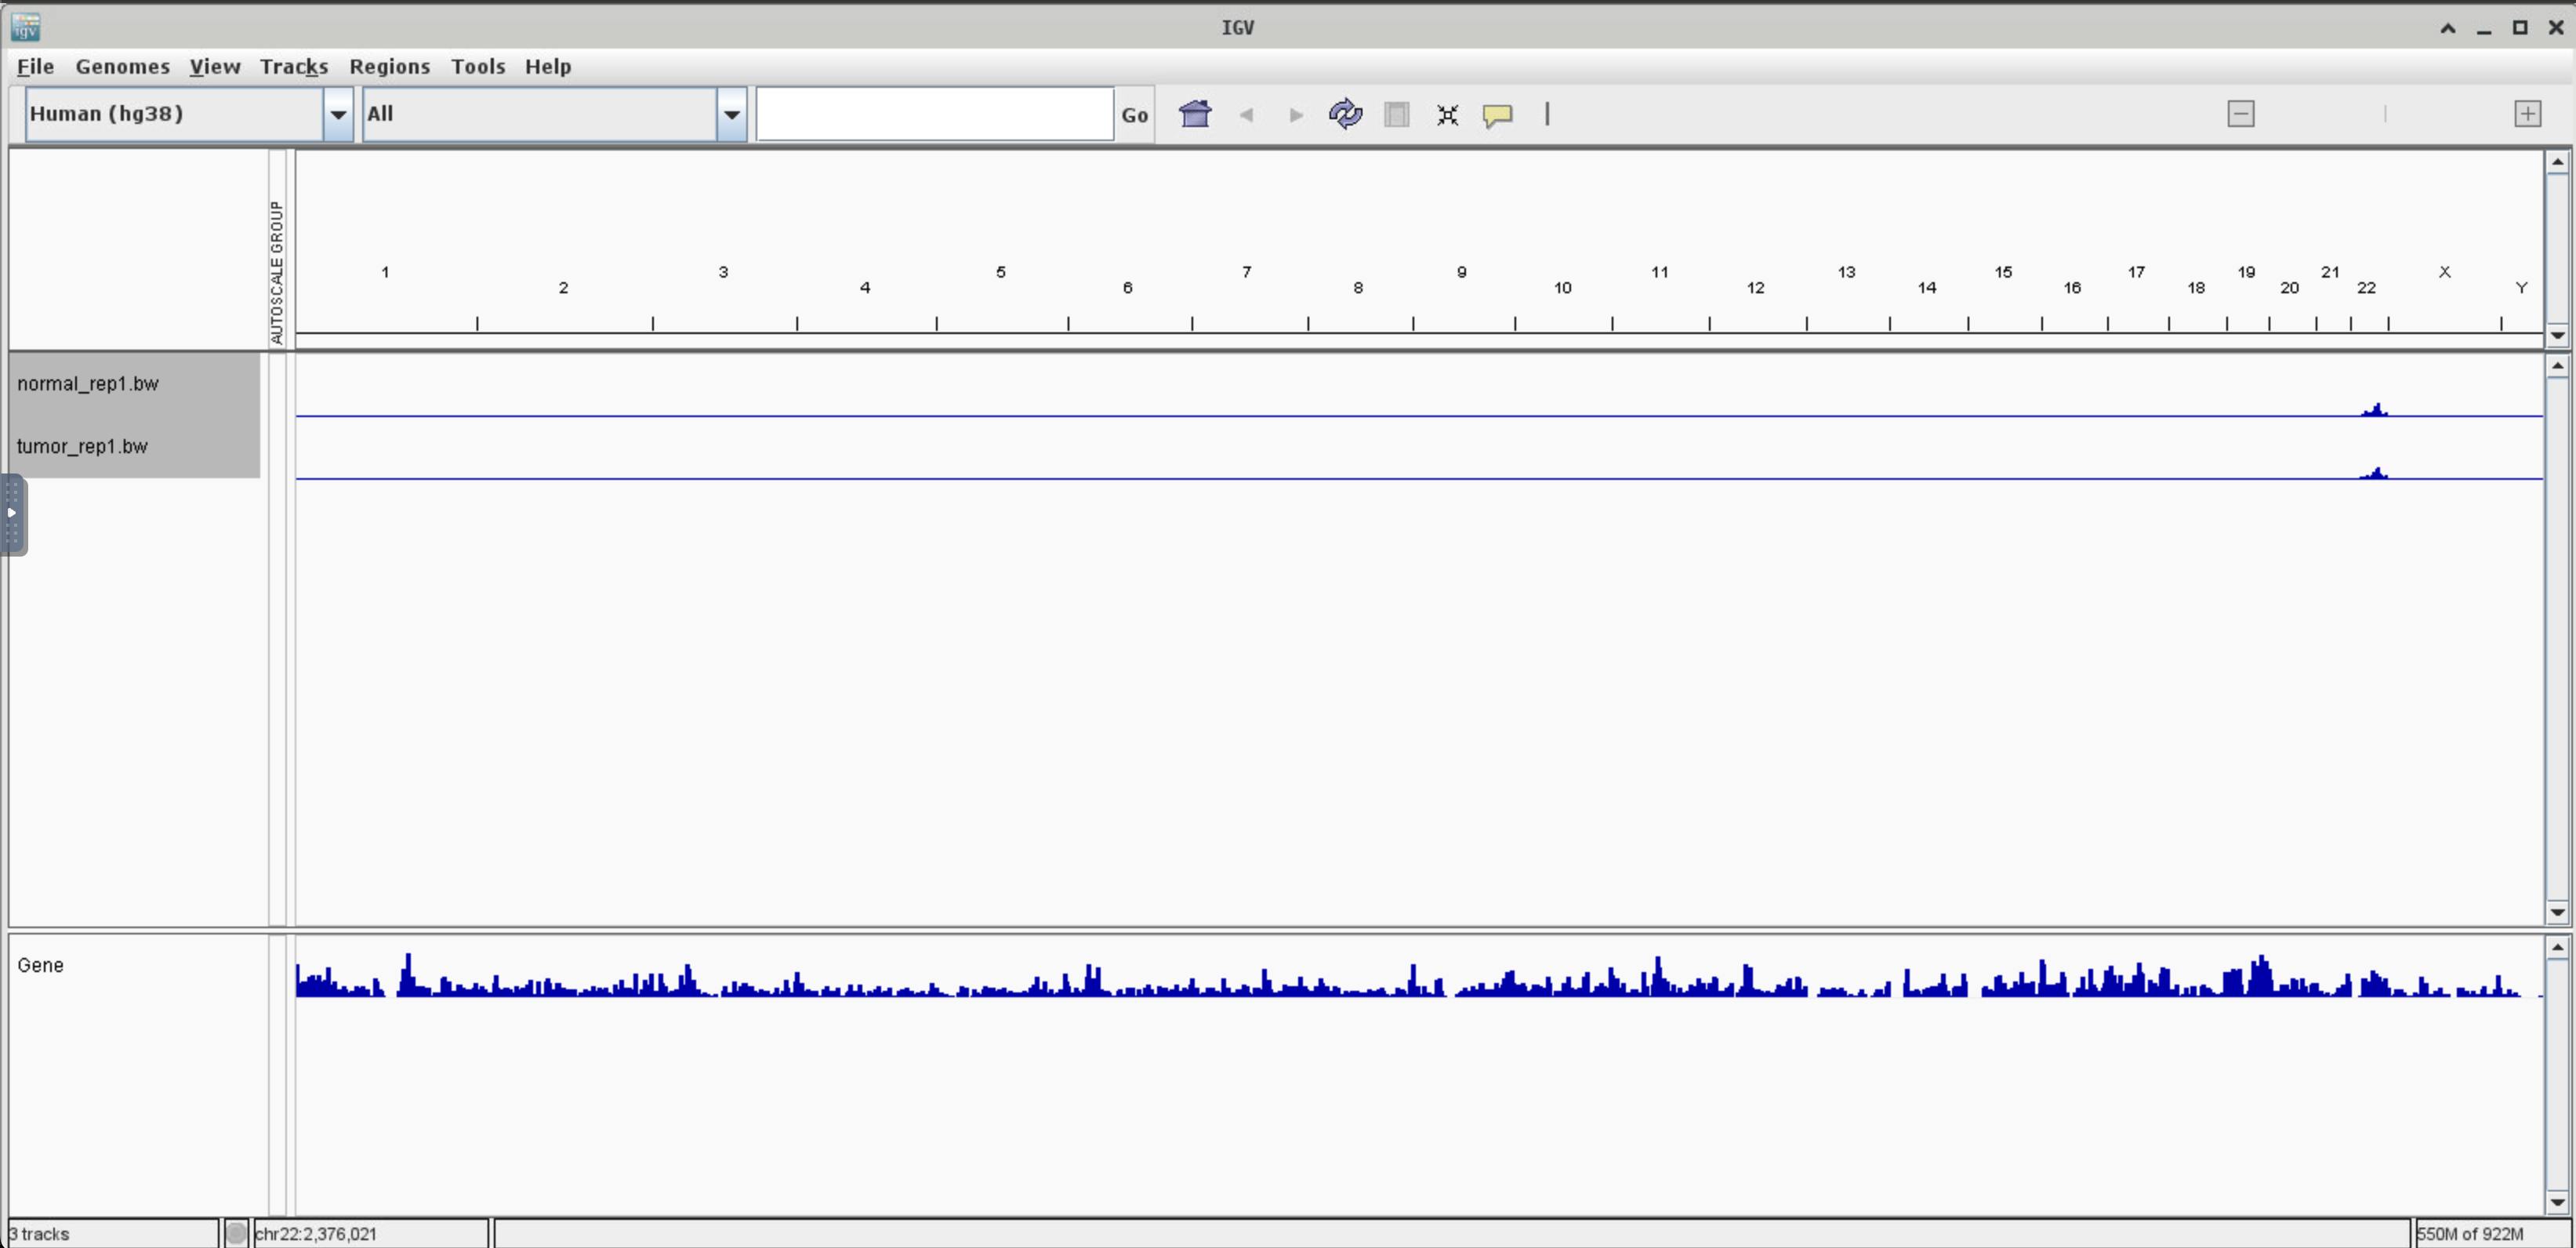Click chromosome 22 label on ruler

pos(2365,288)
